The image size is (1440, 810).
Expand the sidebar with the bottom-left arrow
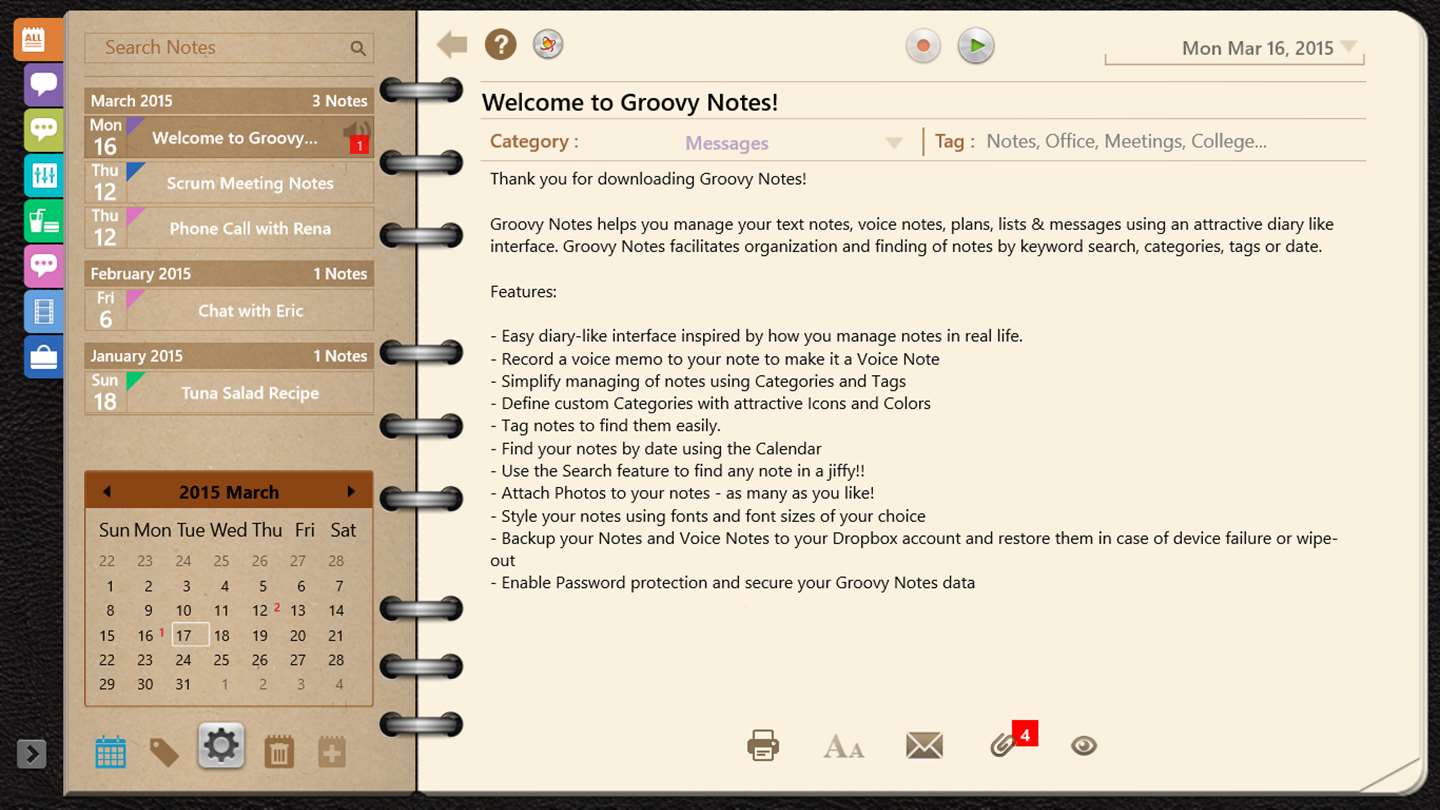[31, 753]
